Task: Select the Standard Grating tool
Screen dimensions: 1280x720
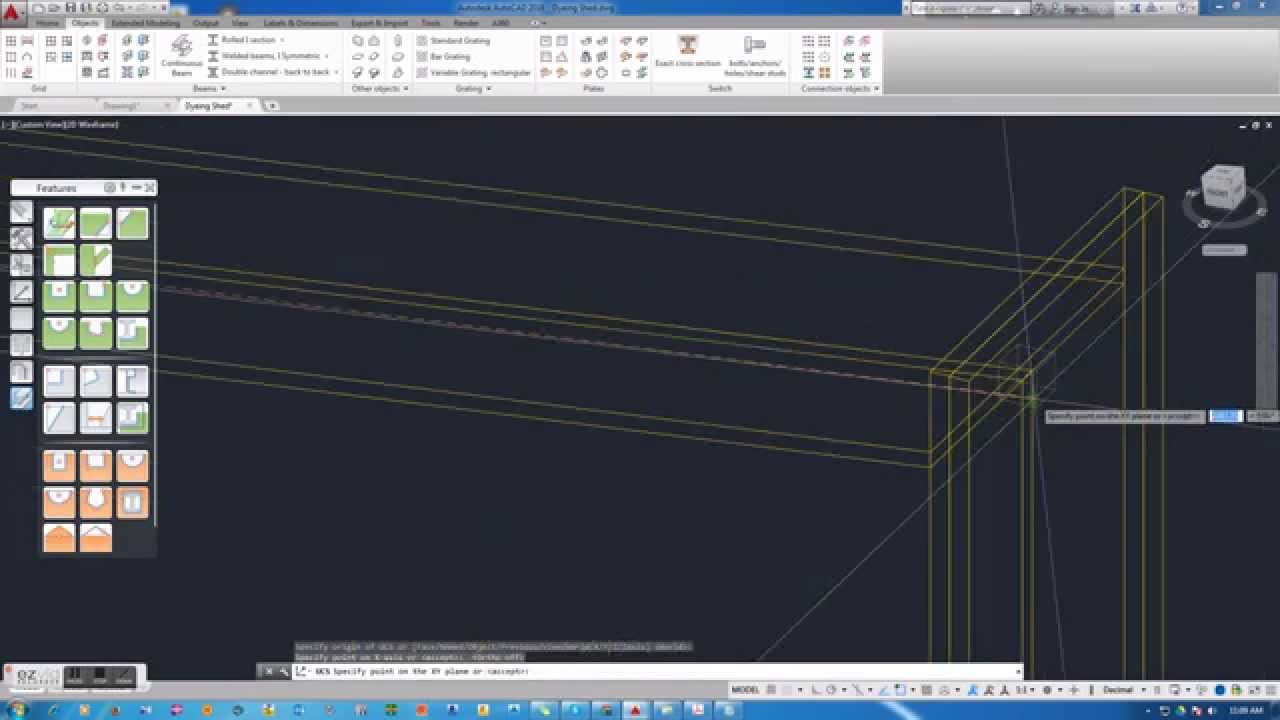Action: [453, 41]
